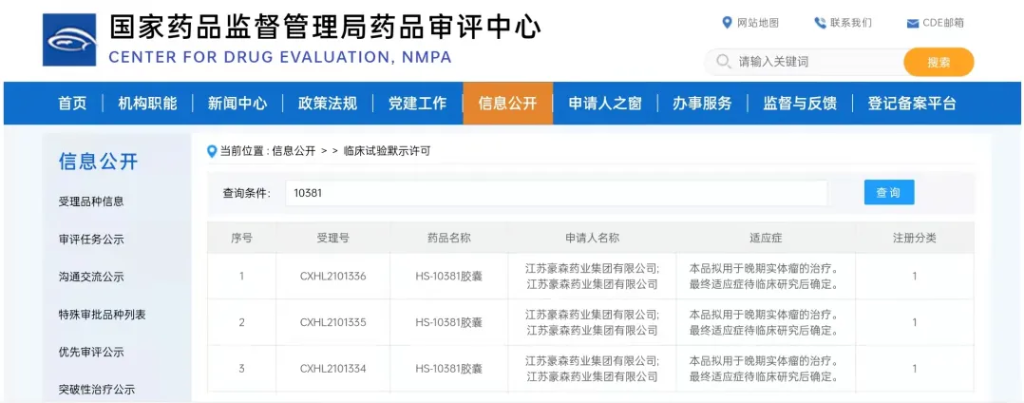
Task: Open the 新闻中心 menu item
Action: click(x=237, y=103)
